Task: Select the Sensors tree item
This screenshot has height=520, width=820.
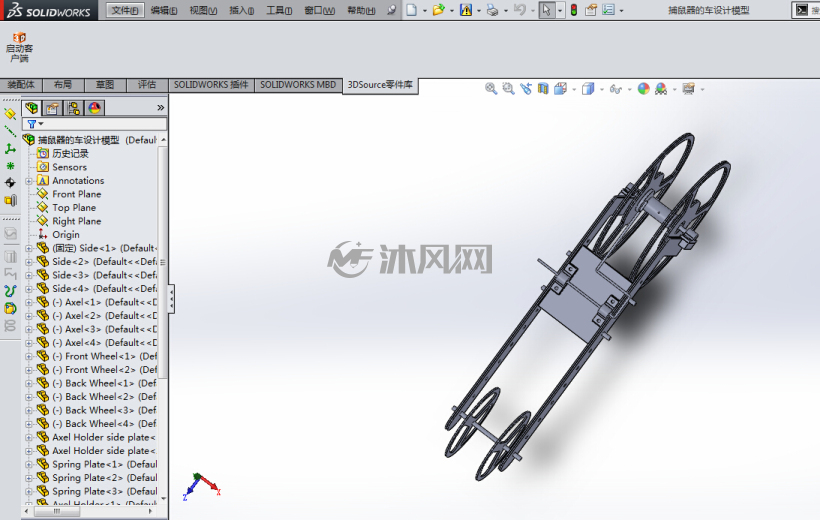Action: [x=70, y=167]
